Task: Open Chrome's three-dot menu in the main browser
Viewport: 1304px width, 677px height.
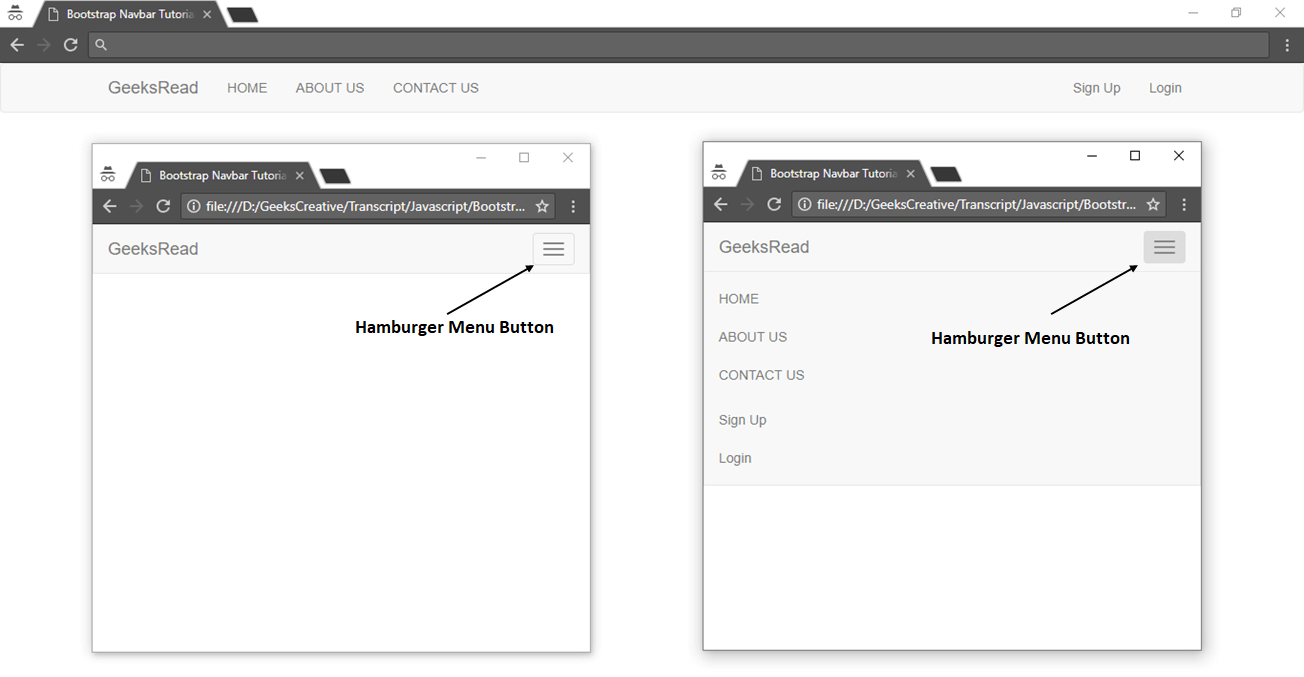Action: pos(1287,44)
